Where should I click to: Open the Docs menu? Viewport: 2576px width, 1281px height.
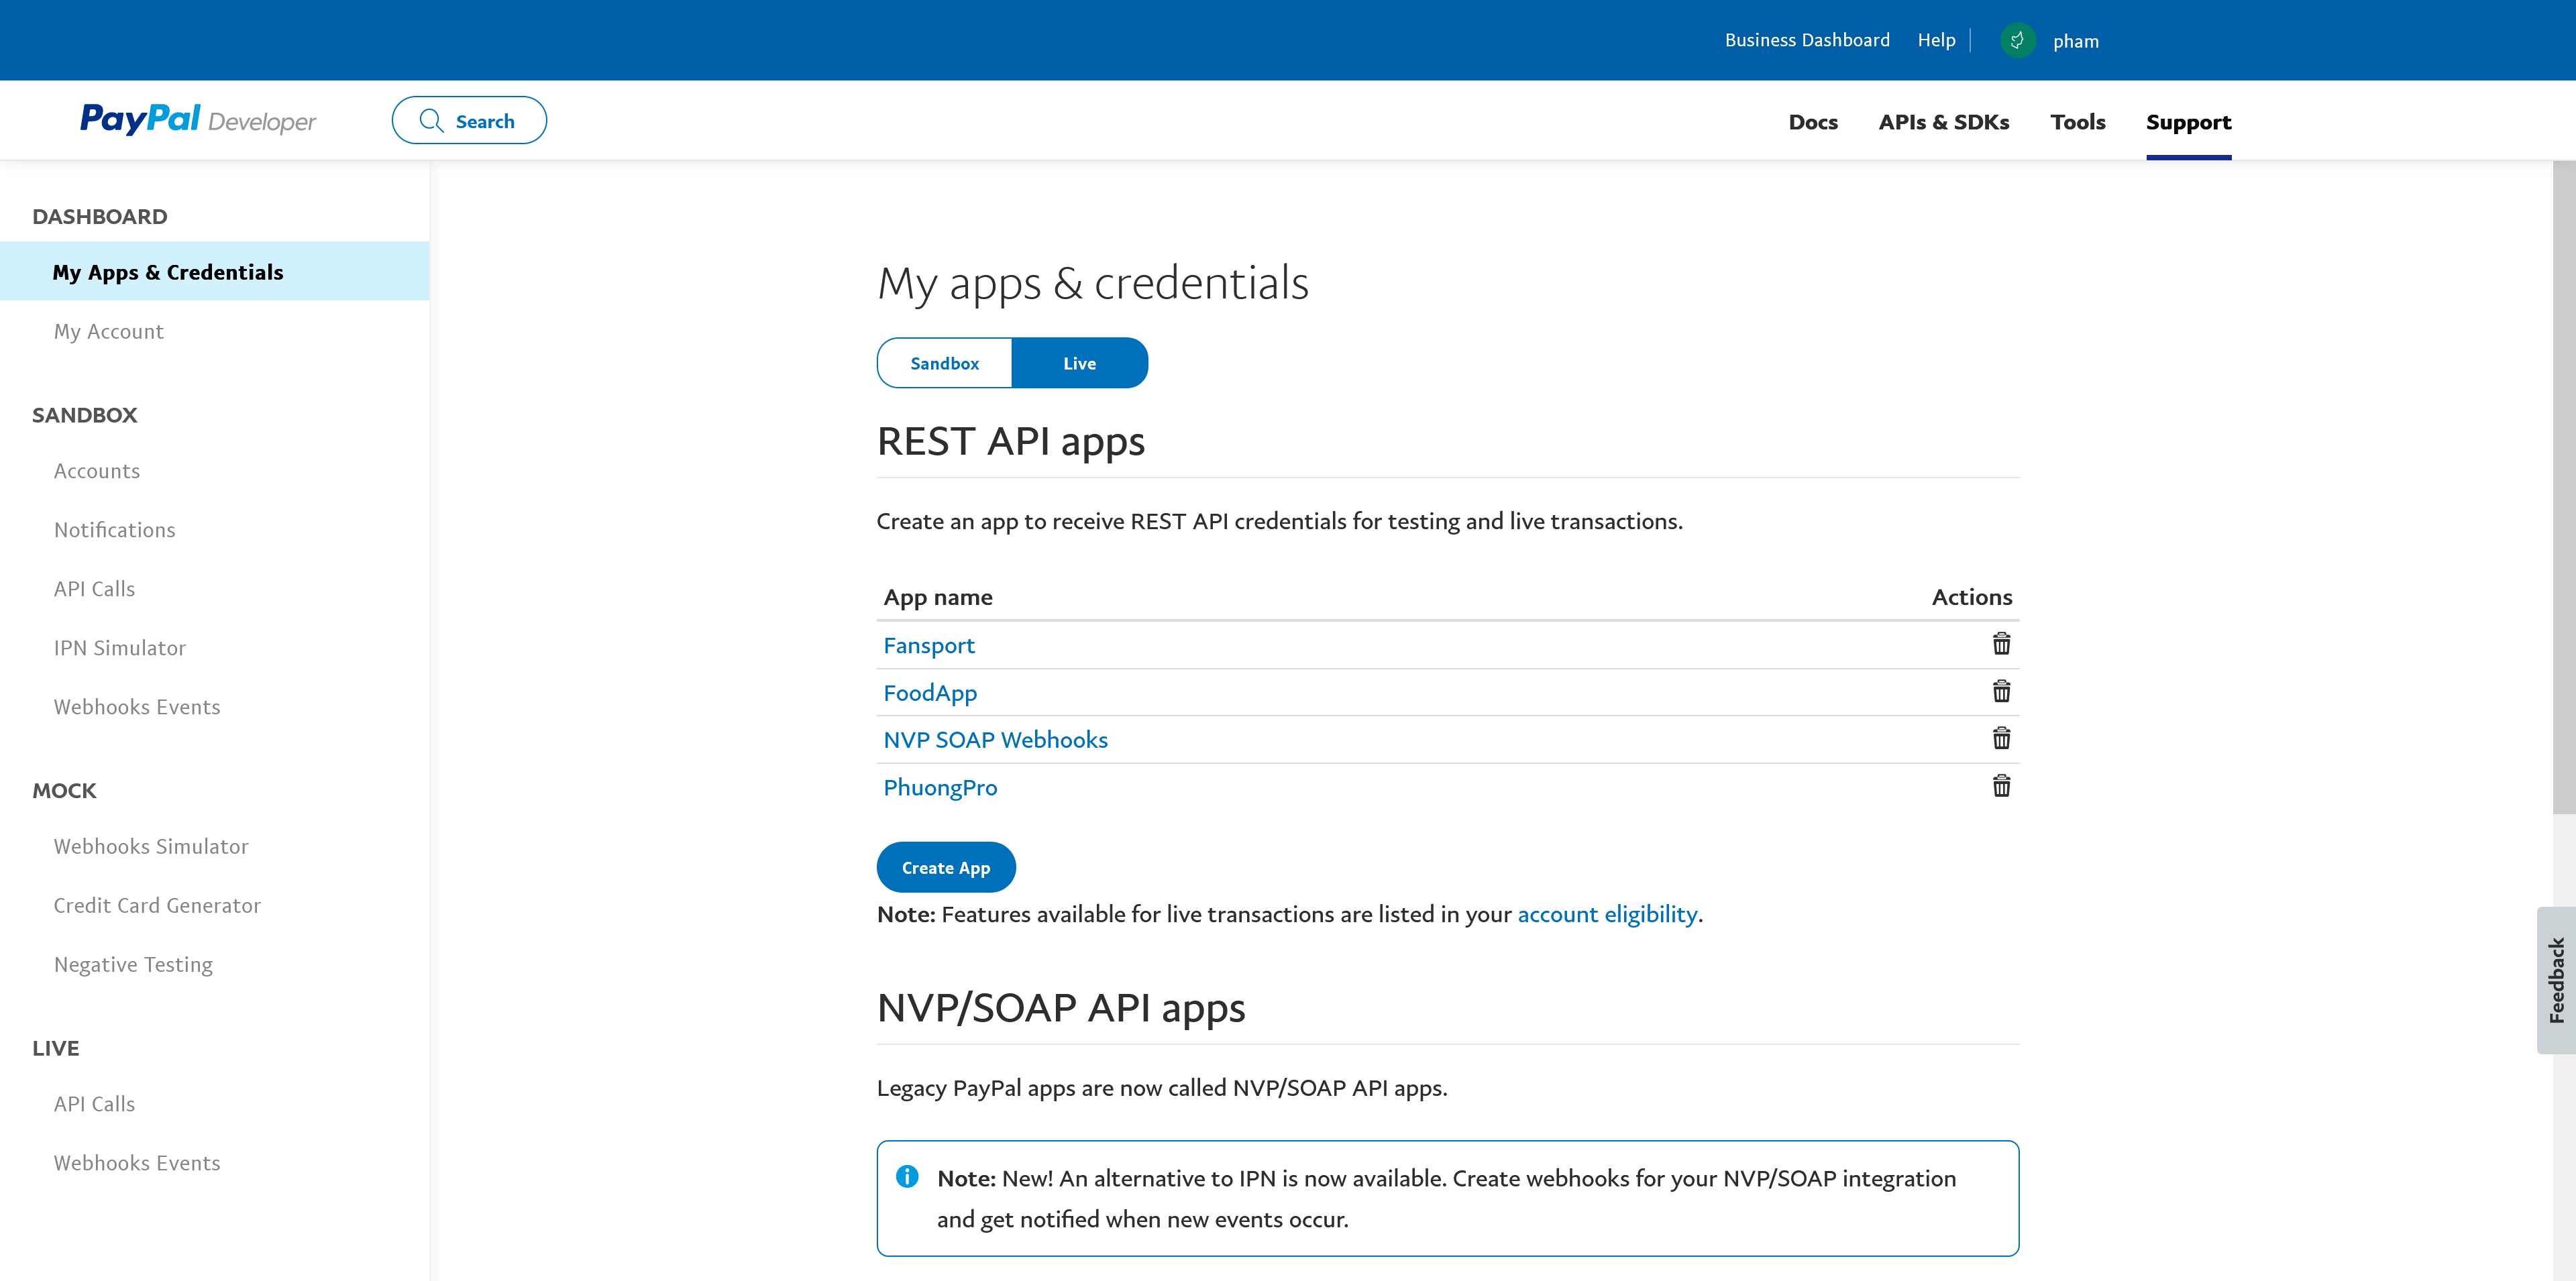pyautogui.click(x=1813, y=122)
